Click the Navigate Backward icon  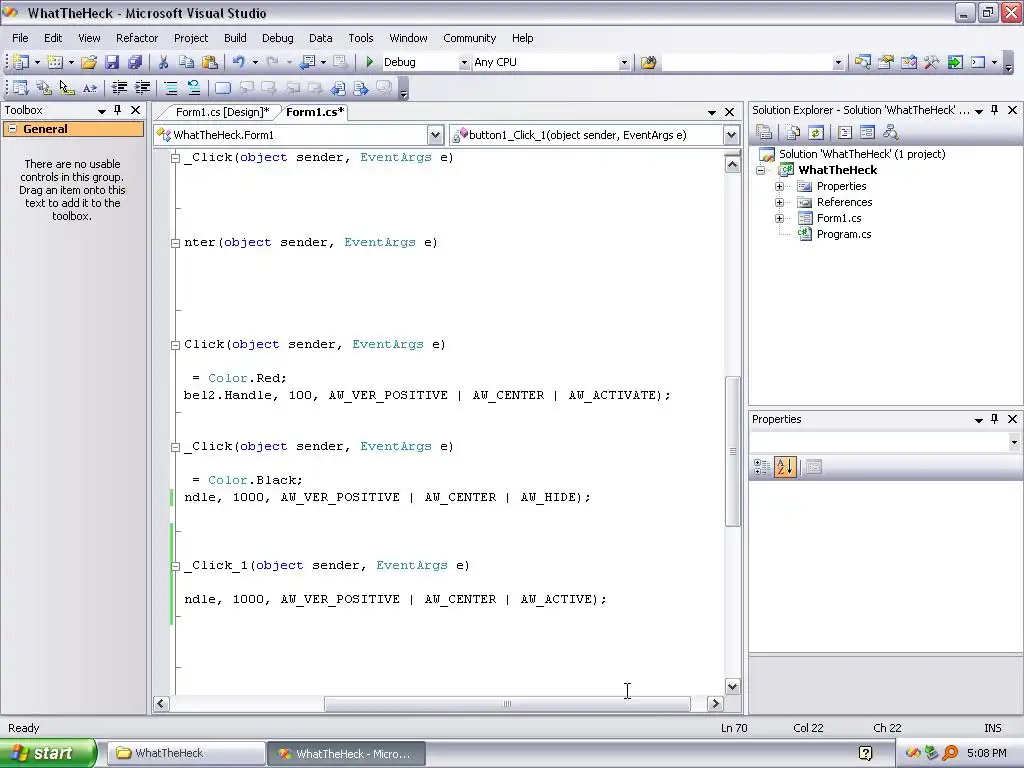click(307, 62)
